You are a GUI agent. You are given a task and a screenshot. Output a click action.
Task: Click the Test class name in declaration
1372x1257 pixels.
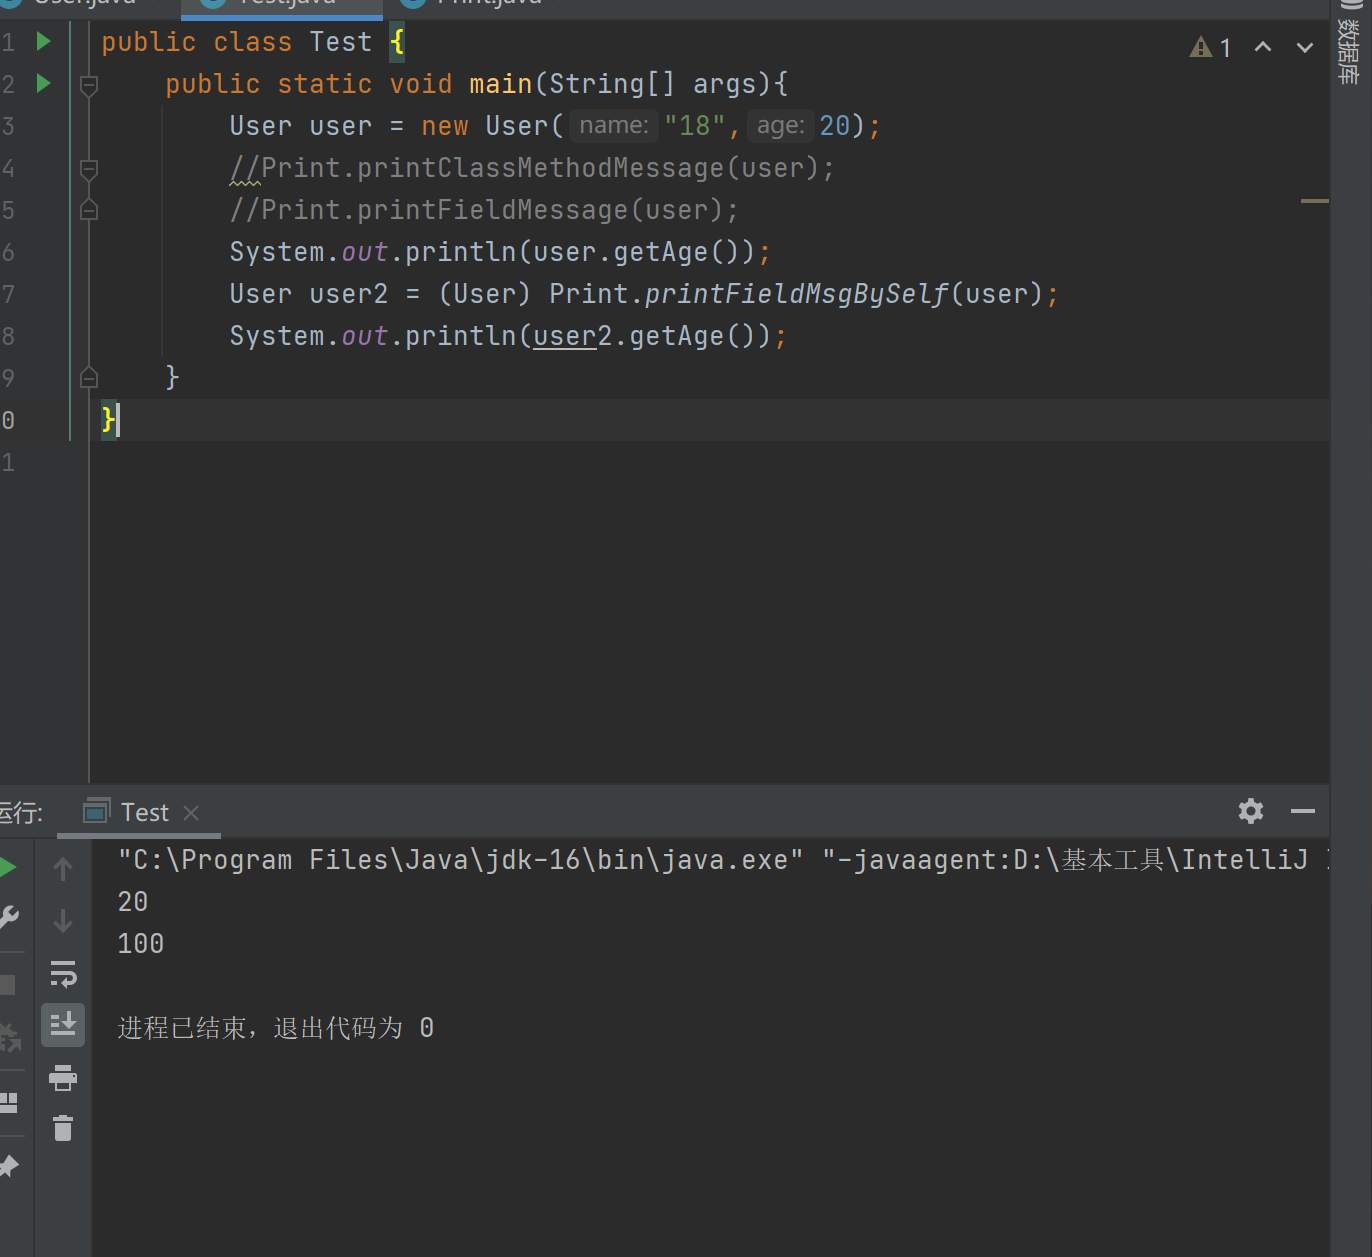(x=341, y=42)
